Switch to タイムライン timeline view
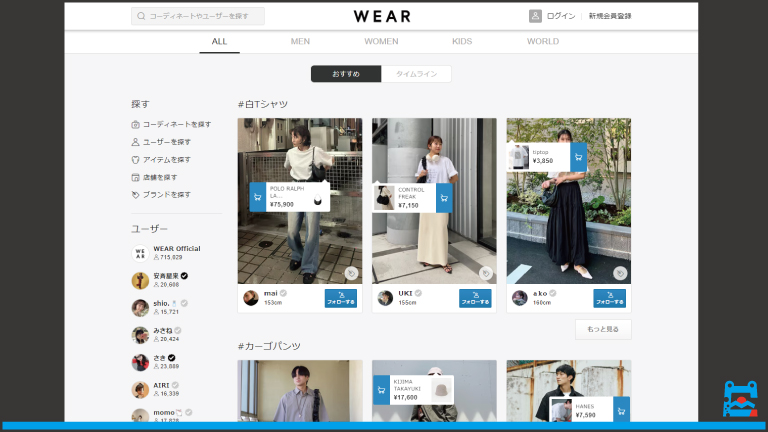The image size is (768, 432). point(416,74)
